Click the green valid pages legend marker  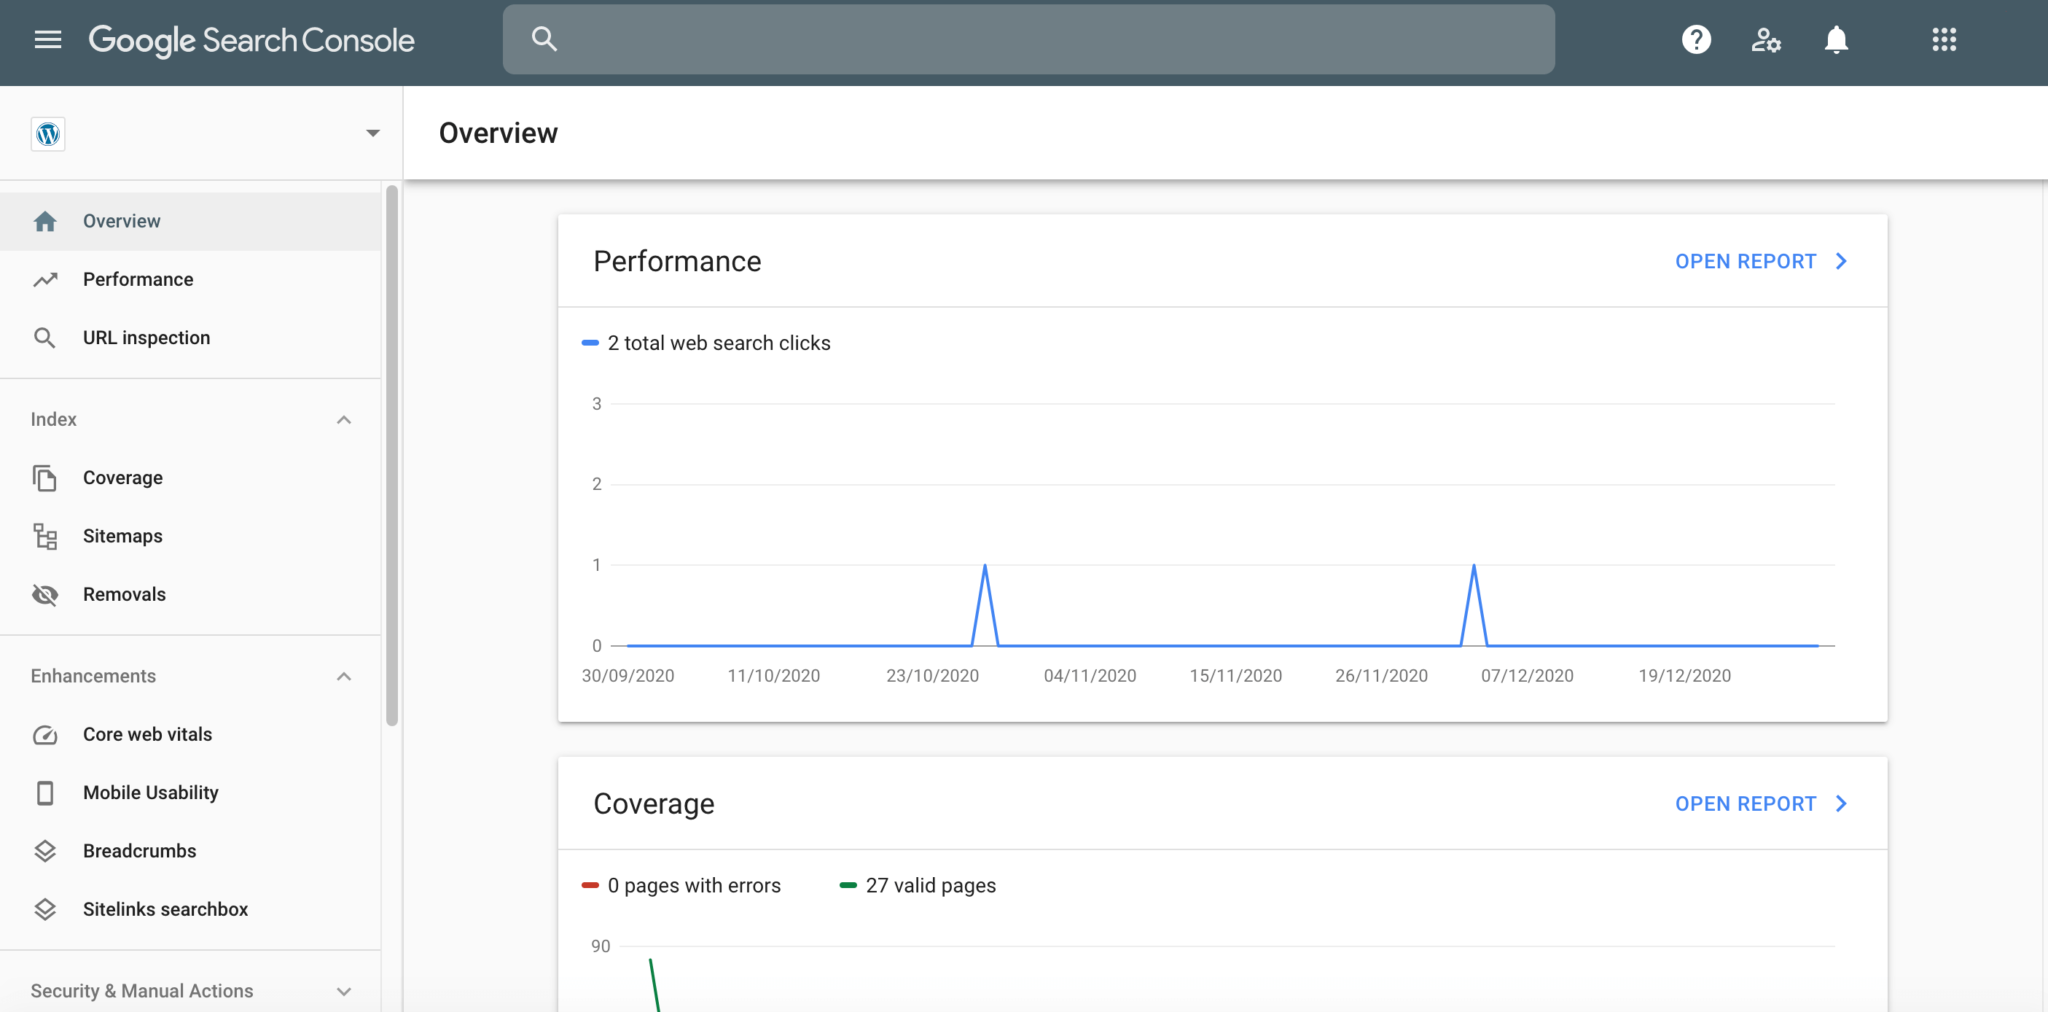coord(848,885)
